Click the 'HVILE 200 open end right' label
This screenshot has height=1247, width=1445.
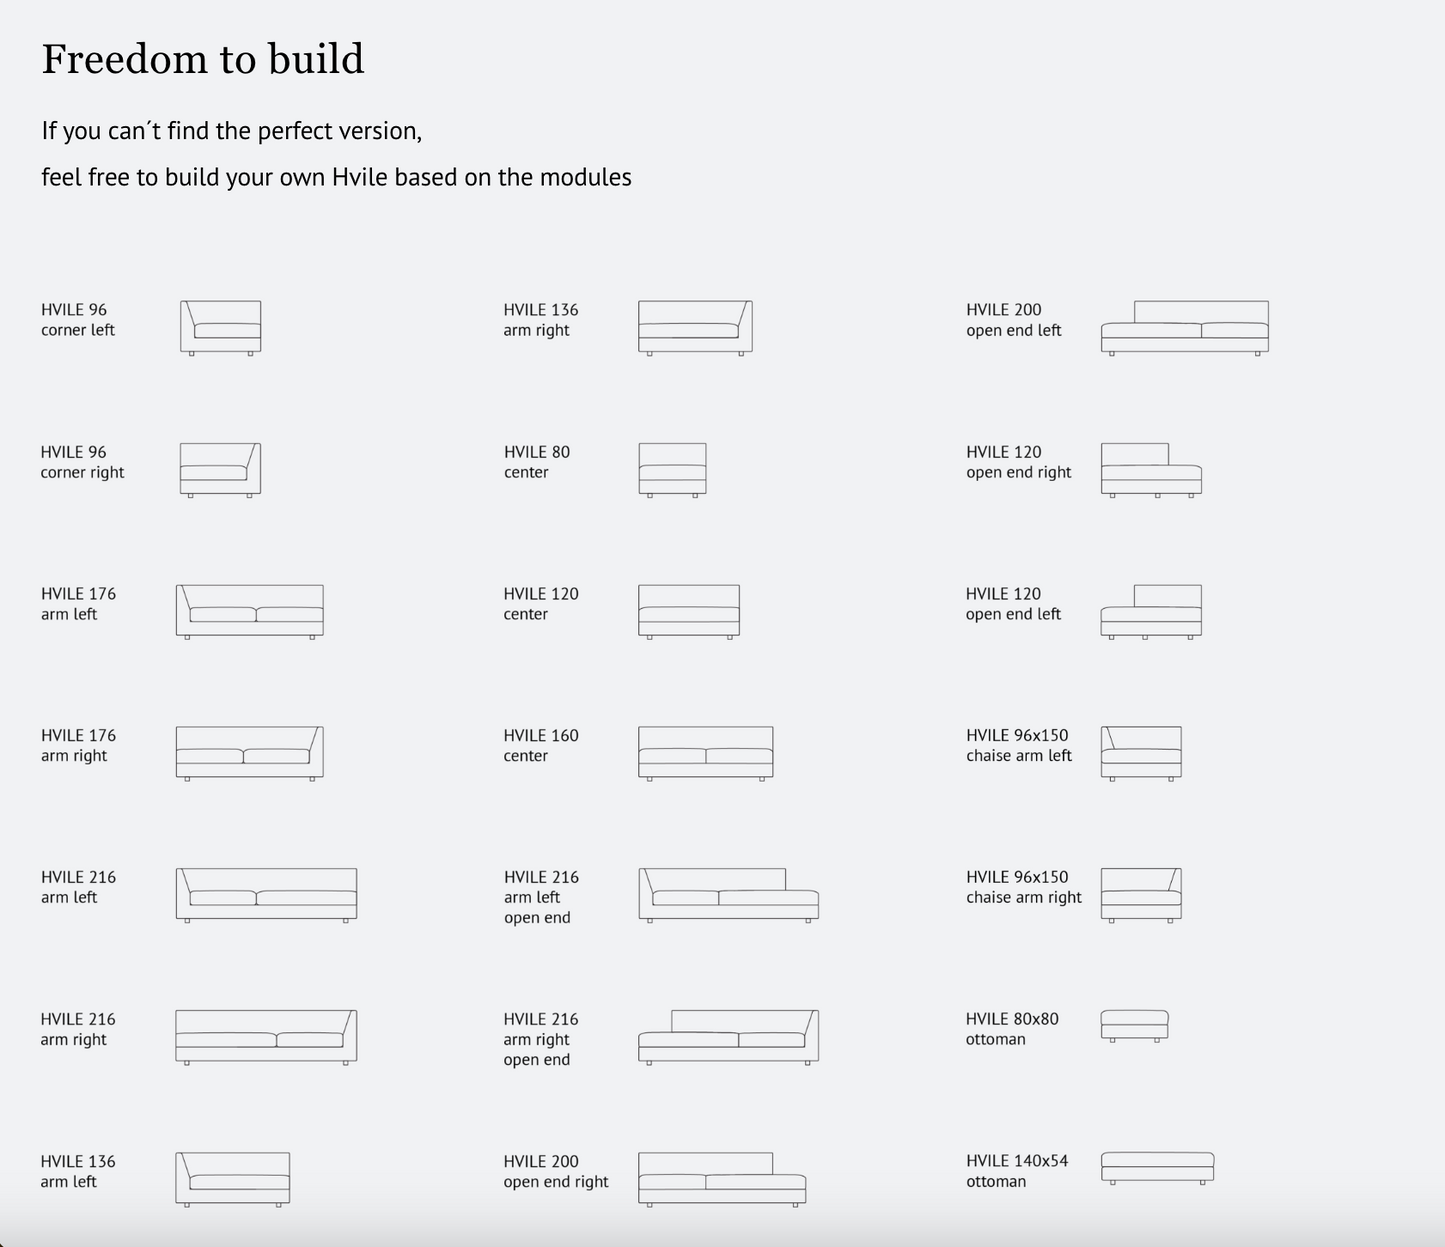[555, 1171]
